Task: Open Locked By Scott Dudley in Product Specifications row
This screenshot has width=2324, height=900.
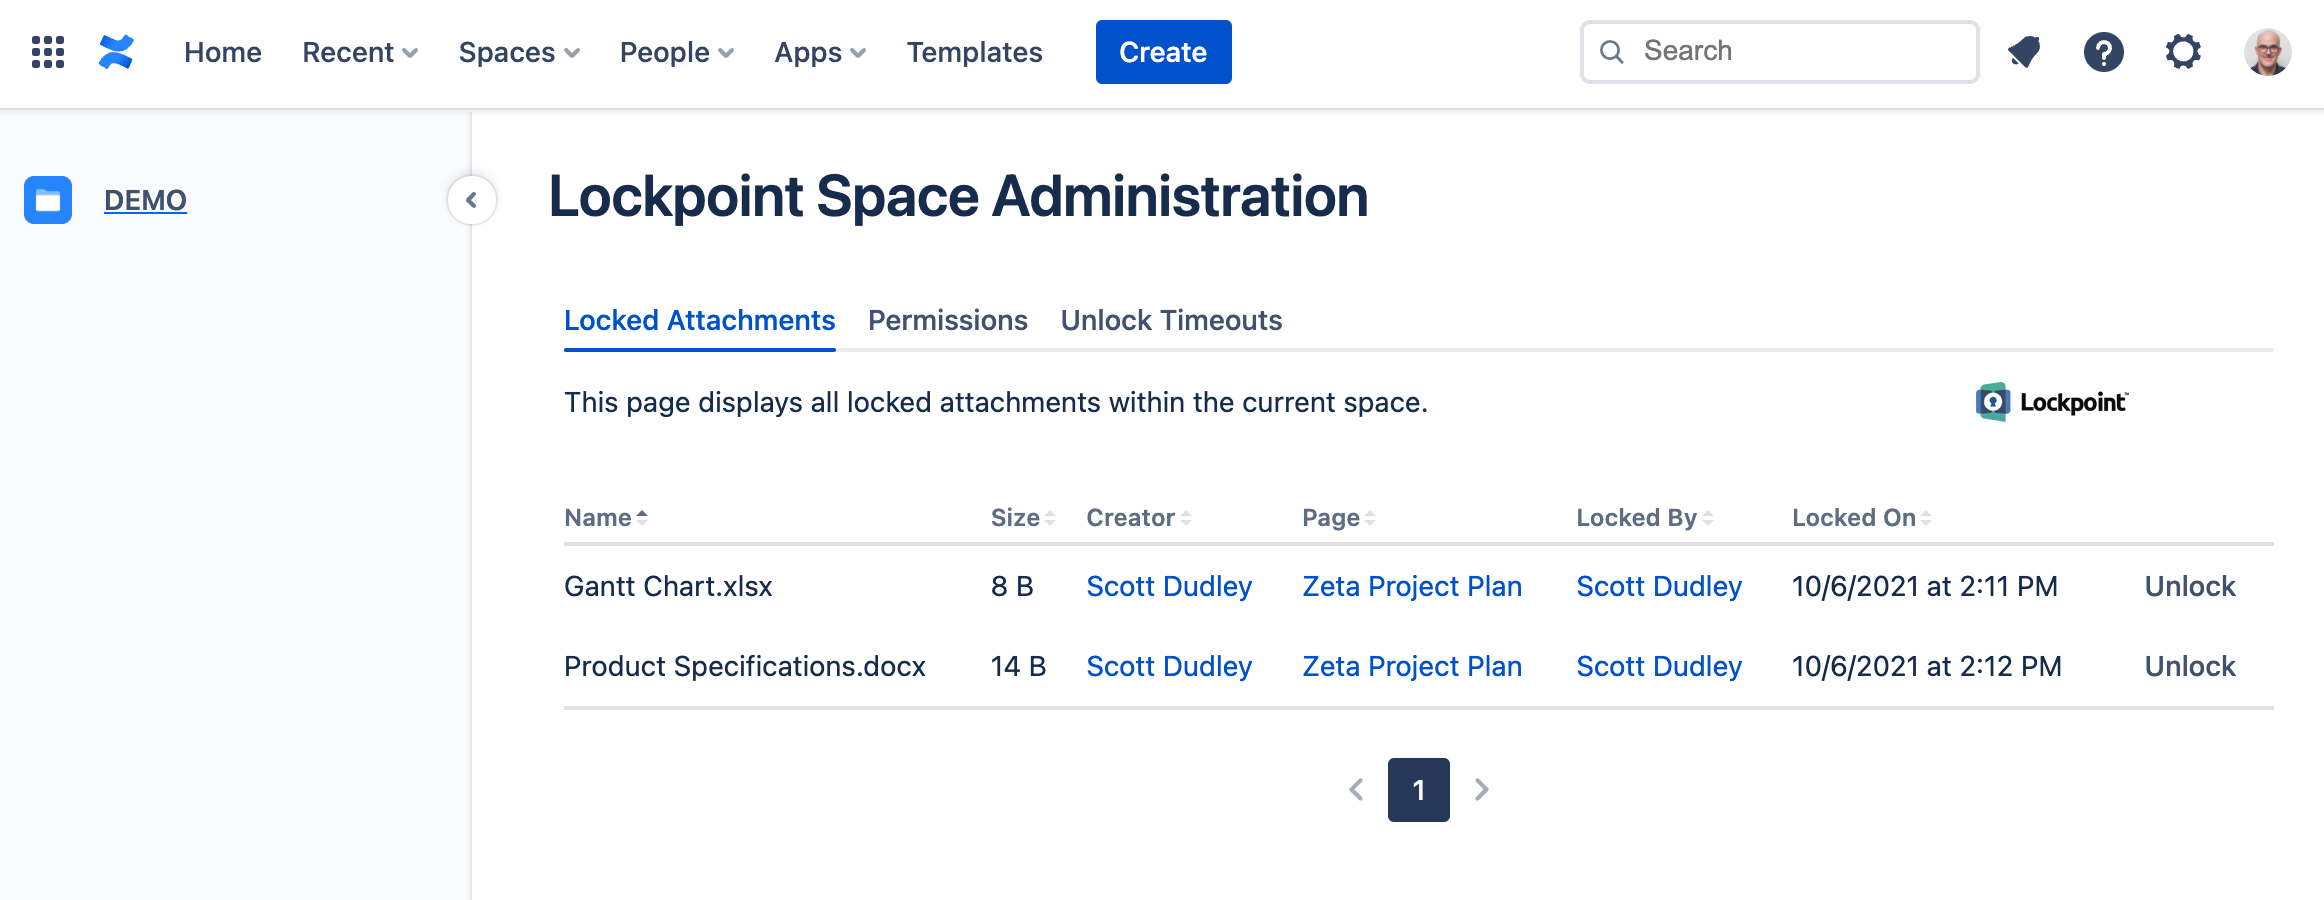Action: point(1659,666)
